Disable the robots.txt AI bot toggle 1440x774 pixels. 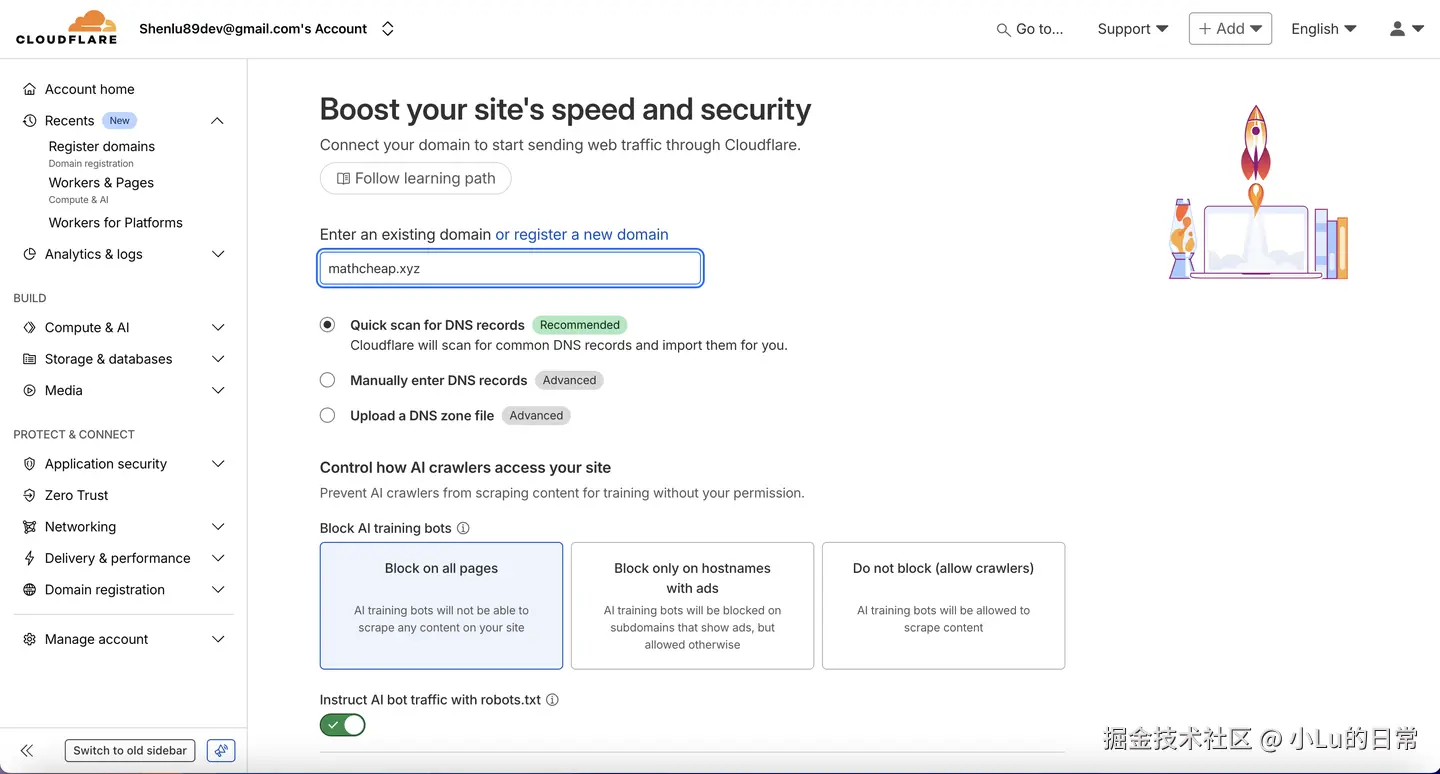click(x=343, y=725)
